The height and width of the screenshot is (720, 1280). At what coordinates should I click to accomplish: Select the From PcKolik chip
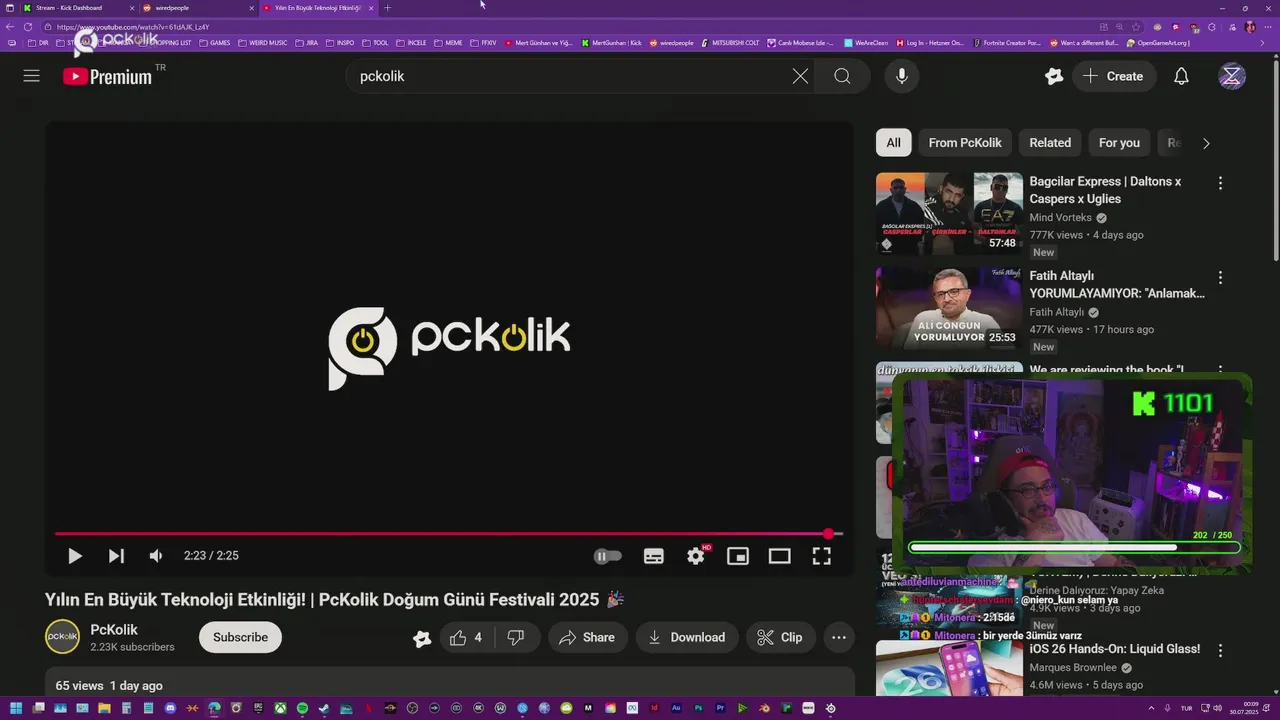pos(965,143)
